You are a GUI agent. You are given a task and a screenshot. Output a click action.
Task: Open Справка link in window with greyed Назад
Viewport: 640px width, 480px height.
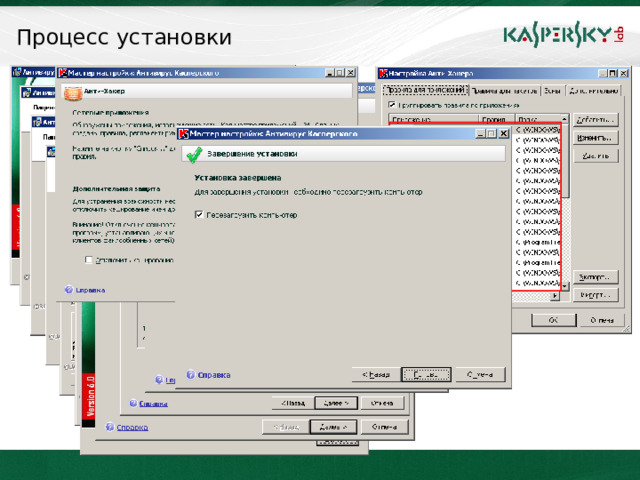(x=132, y=427)
